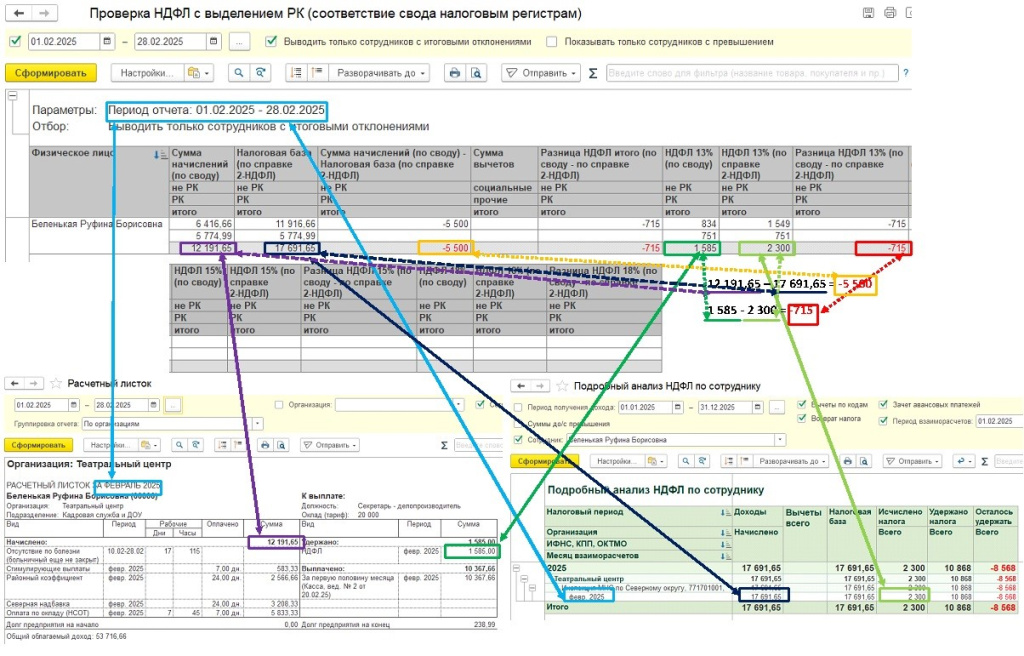Click the print icon in the top report toolbar

pyautogui.click(x=454, y=73)
